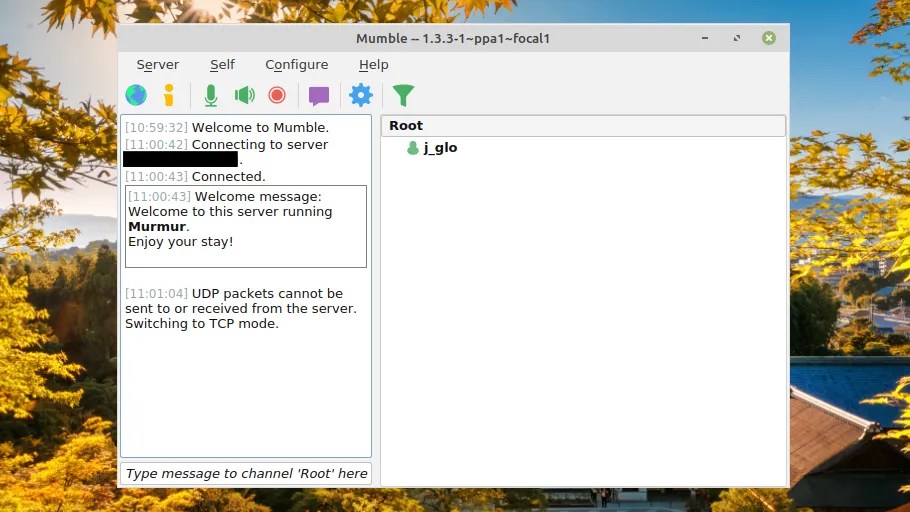Focus the message box for channel 'Root'

pos(246,474)
